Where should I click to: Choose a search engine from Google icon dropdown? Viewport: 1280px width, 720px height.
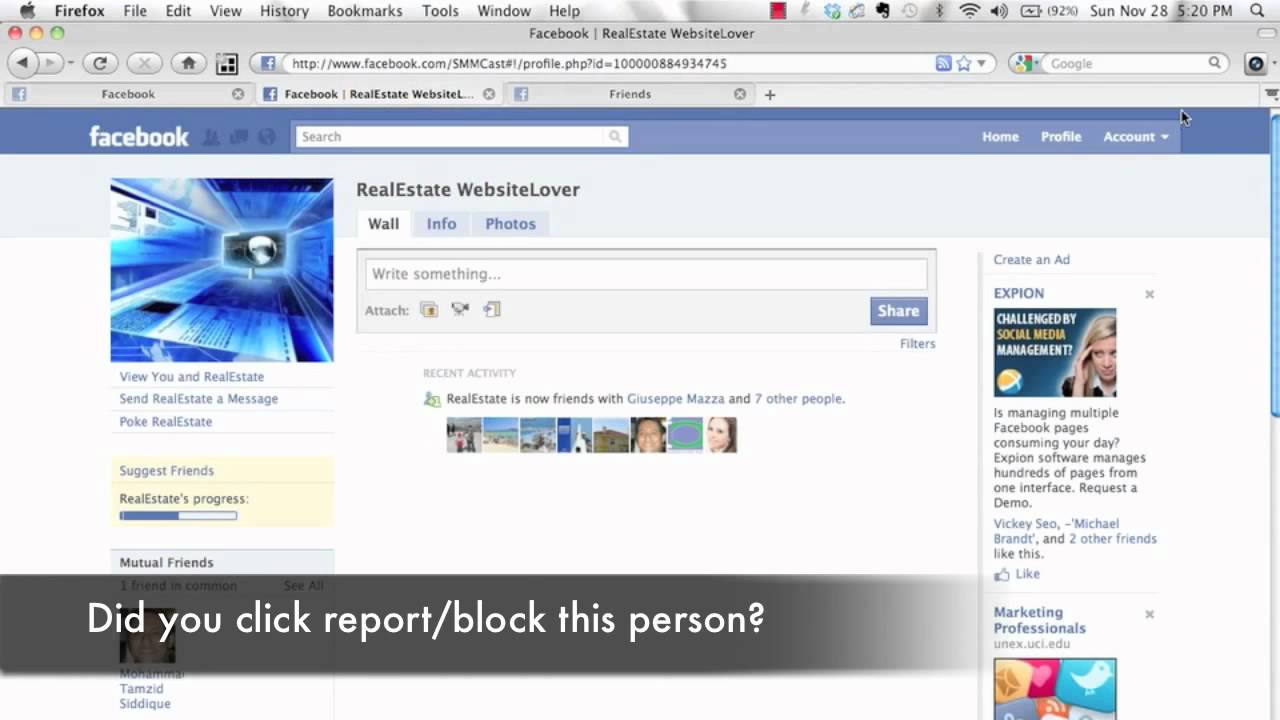(x=1024, y=63)
